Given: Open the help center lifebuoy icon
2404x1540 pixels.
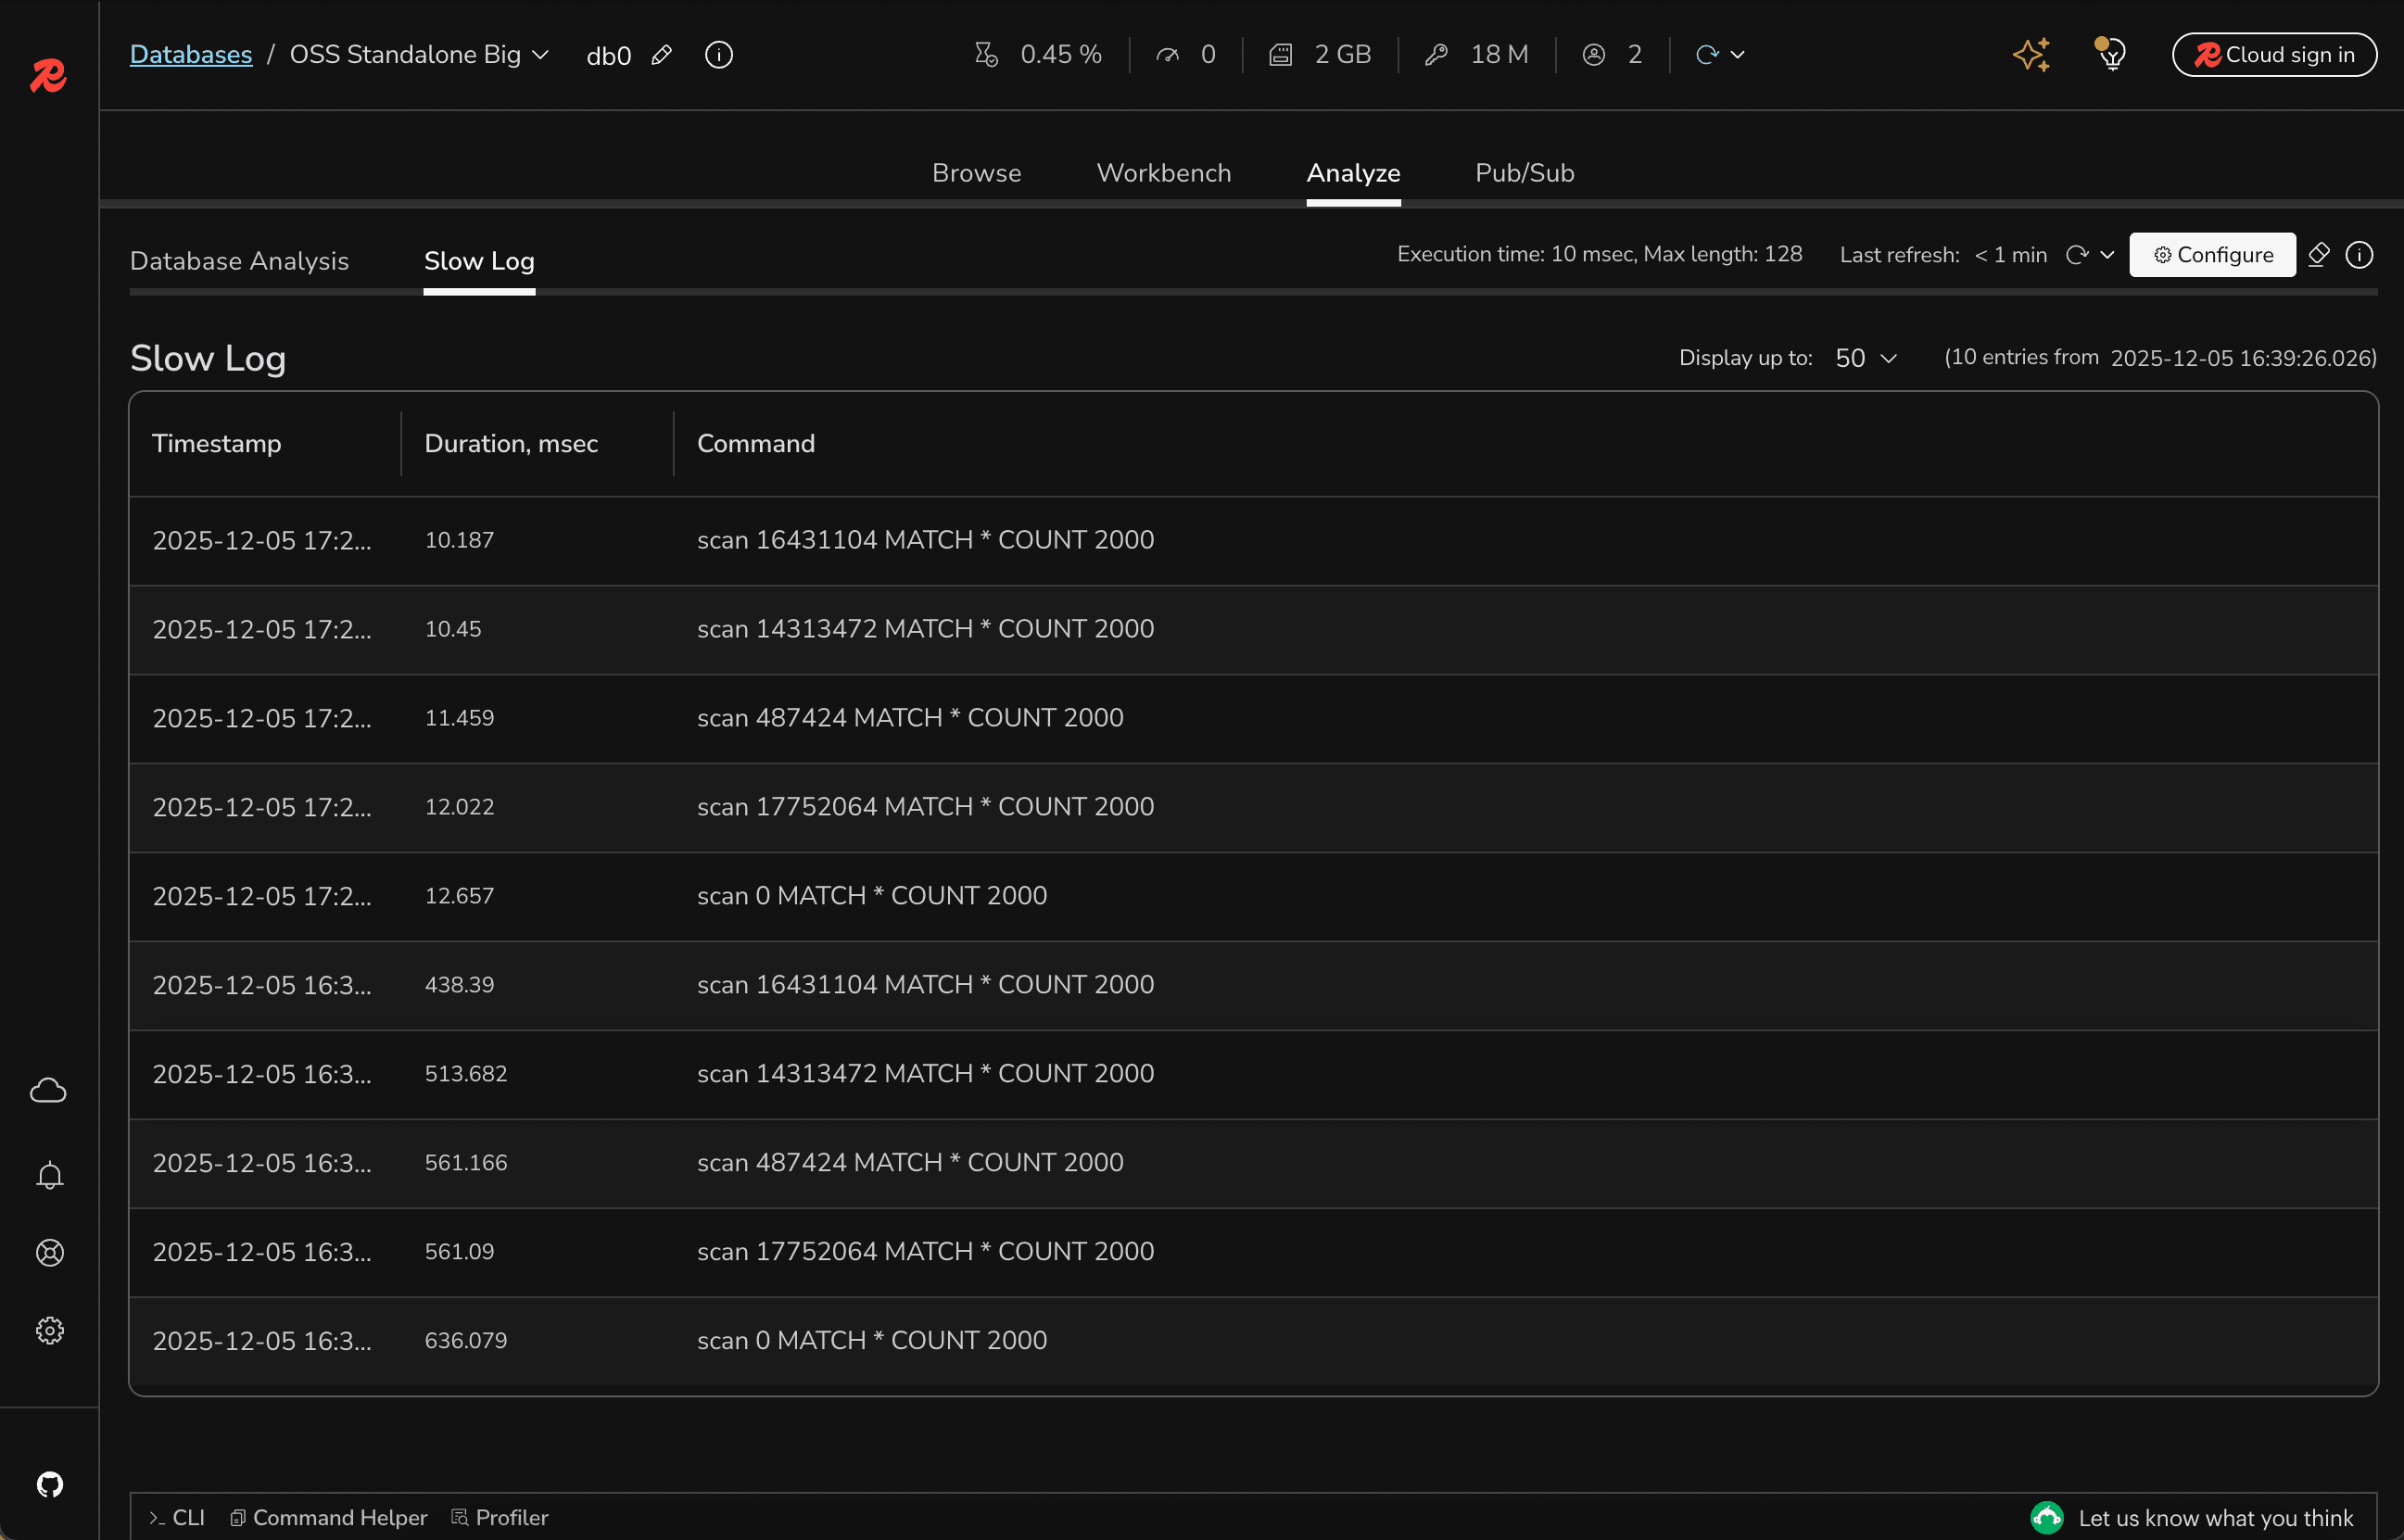Looking at the screenshot, I should [49, 1253].
